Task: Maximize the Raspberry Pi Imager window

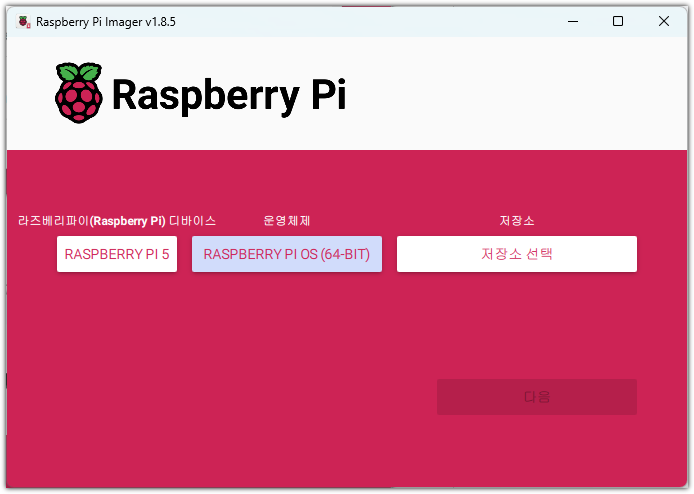Action: coord(618,21)
